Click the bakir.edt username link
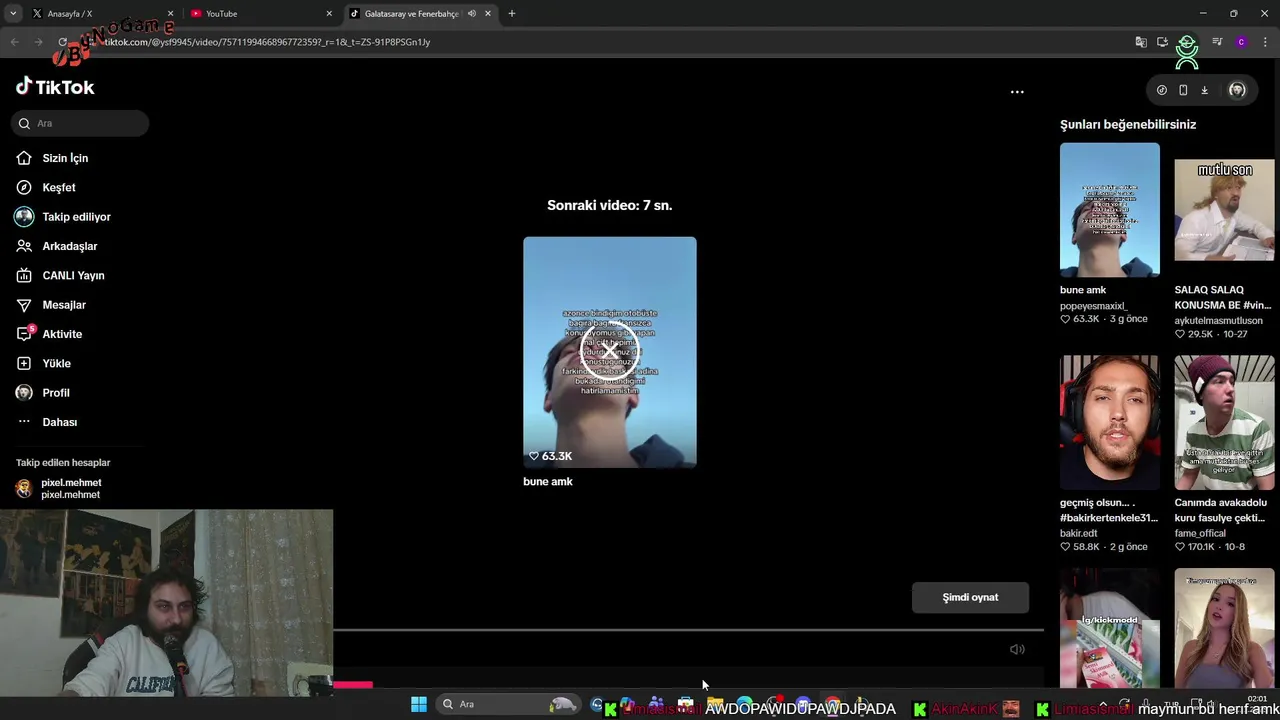Screen dimensions: 1280x720 (x=1078, y=533)
